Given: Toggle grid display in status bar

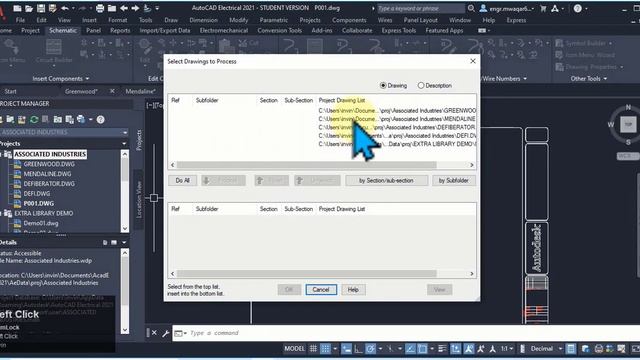Looking at the screenshot, I should pos(313,349).
